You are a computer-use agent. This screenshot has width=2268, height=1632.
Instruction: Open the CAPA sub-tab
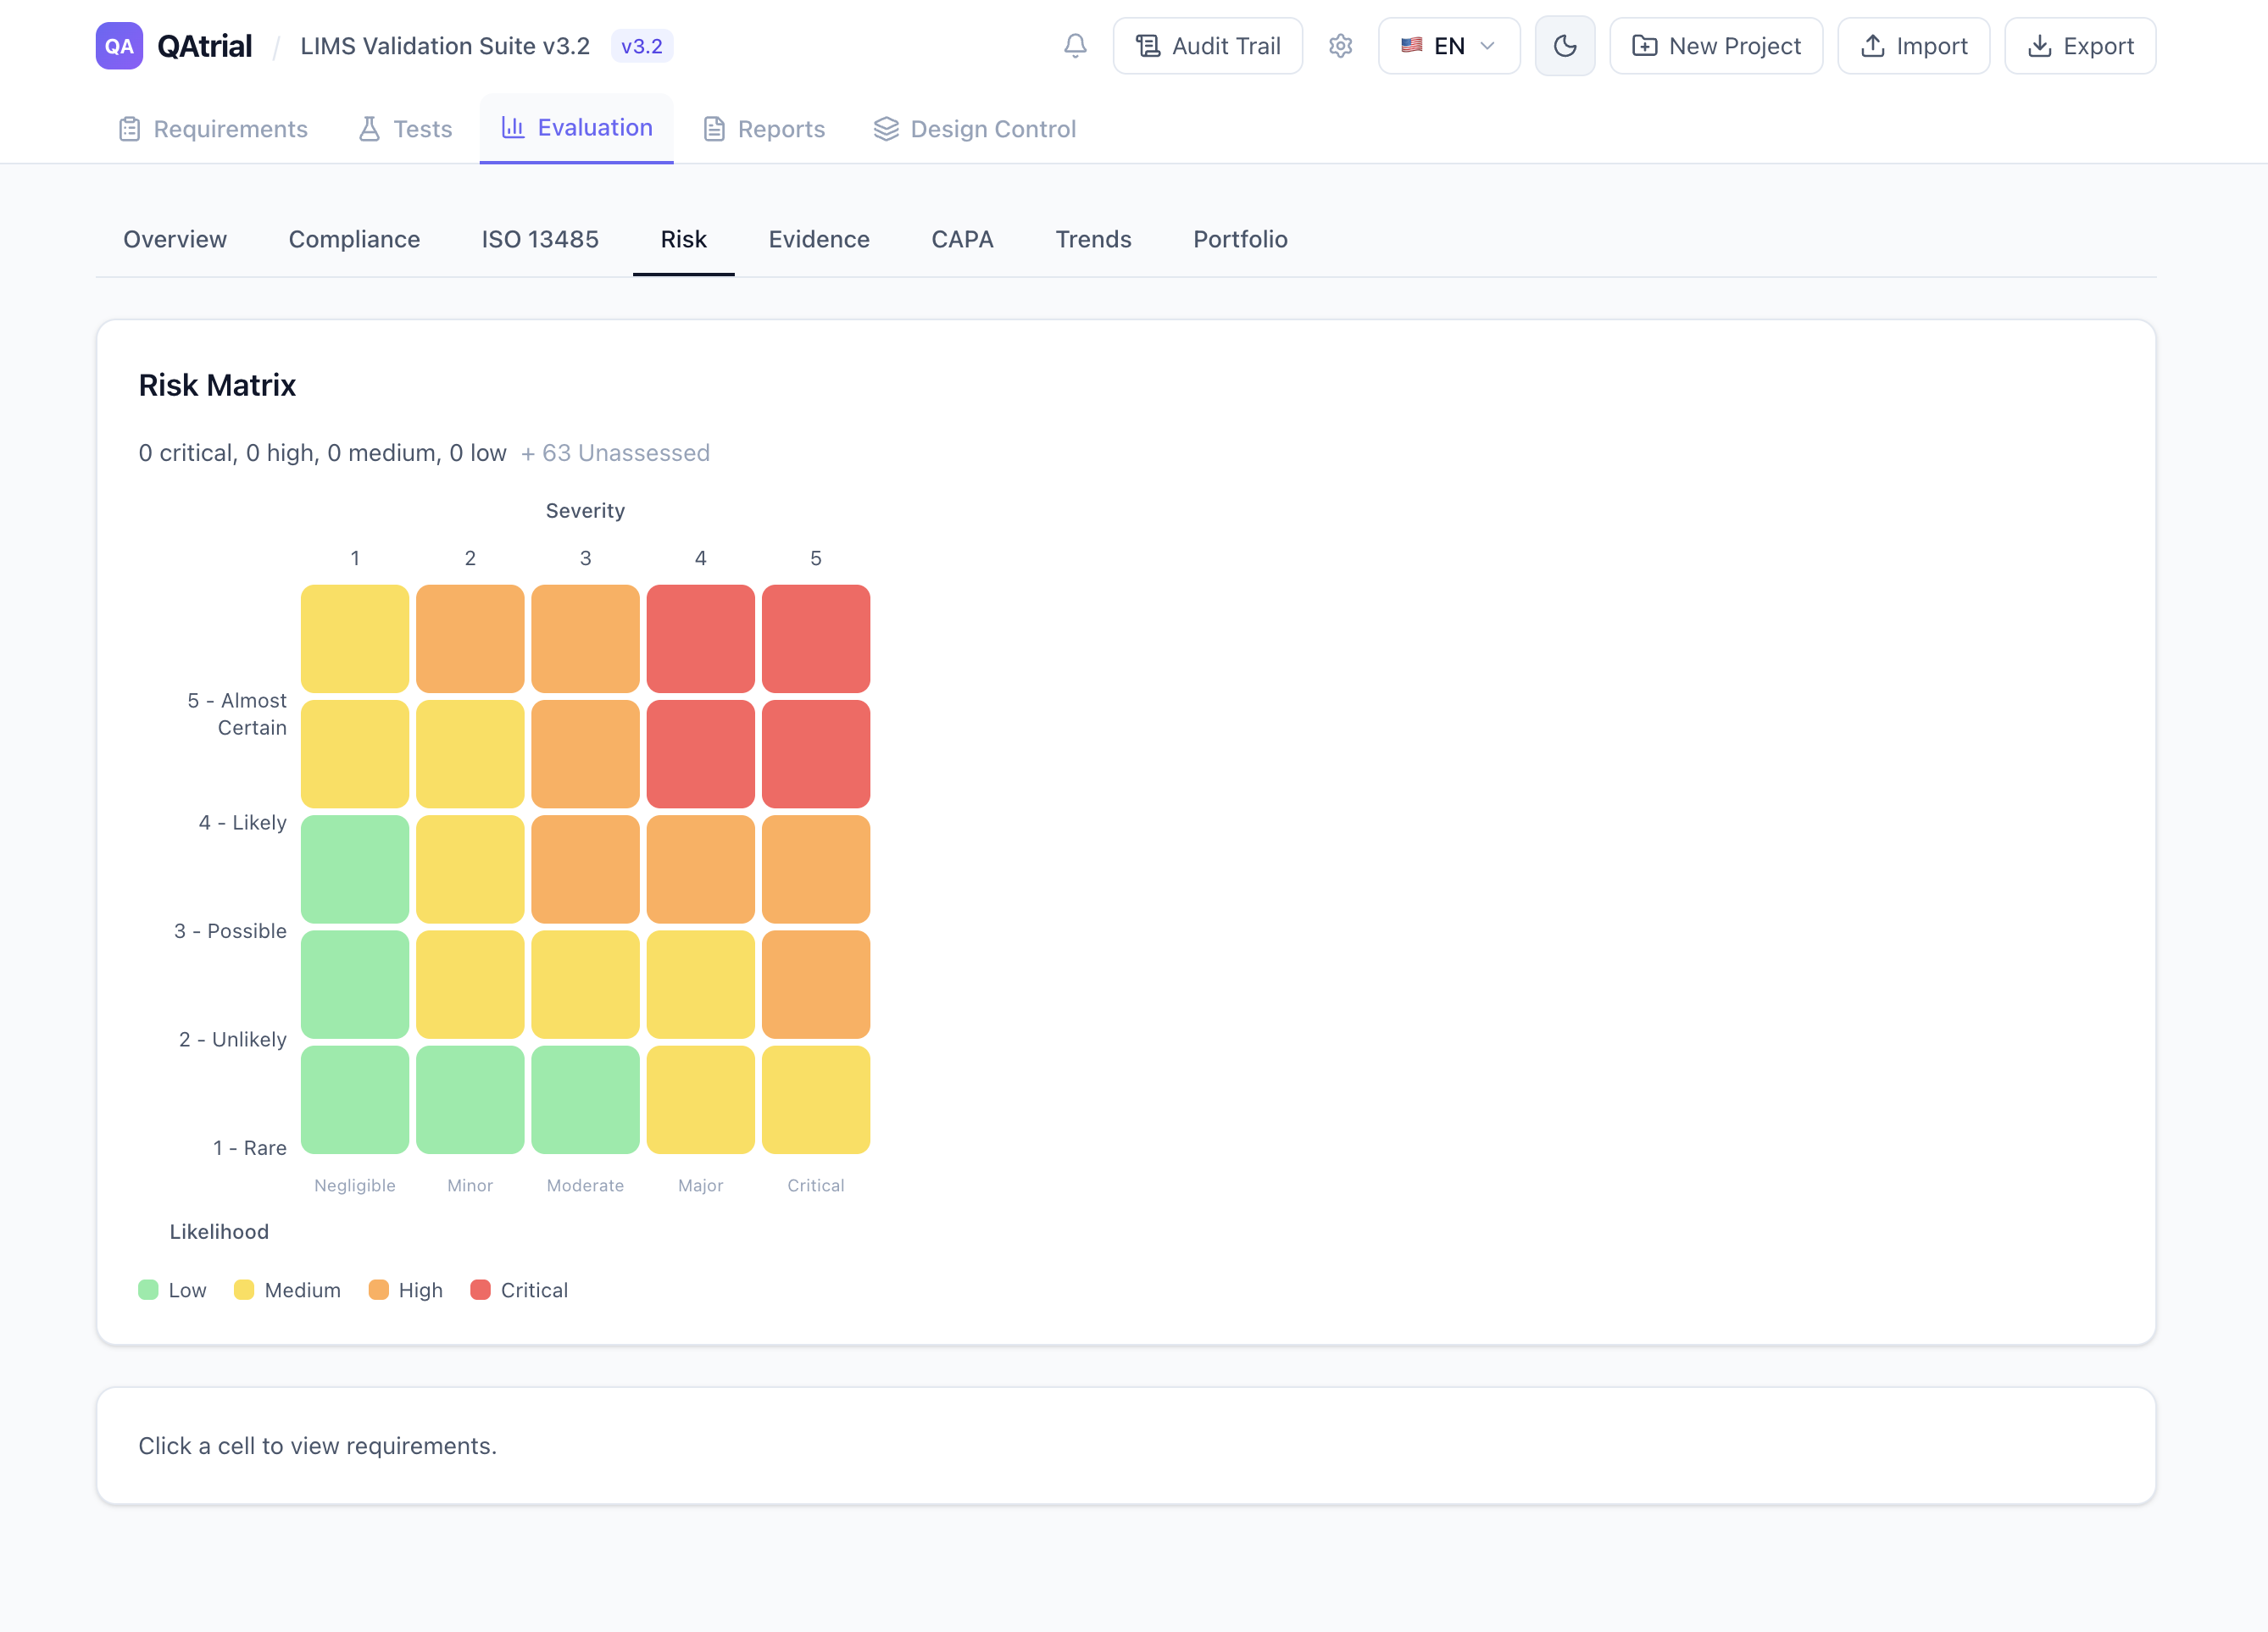(962, 239)
